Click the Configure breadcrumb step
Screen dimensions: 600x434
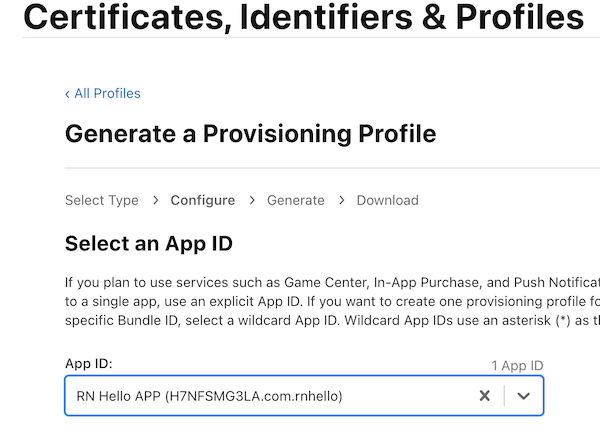point(202,200)
